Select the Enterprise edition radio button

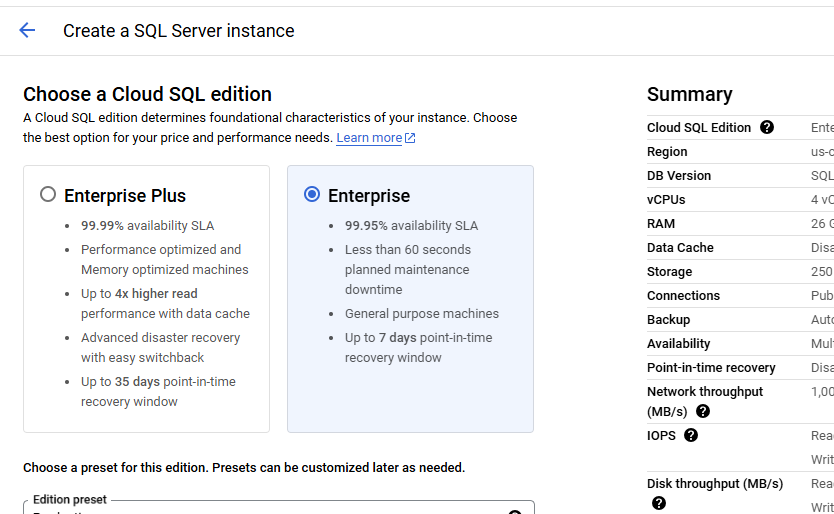(x=312, y=194)
